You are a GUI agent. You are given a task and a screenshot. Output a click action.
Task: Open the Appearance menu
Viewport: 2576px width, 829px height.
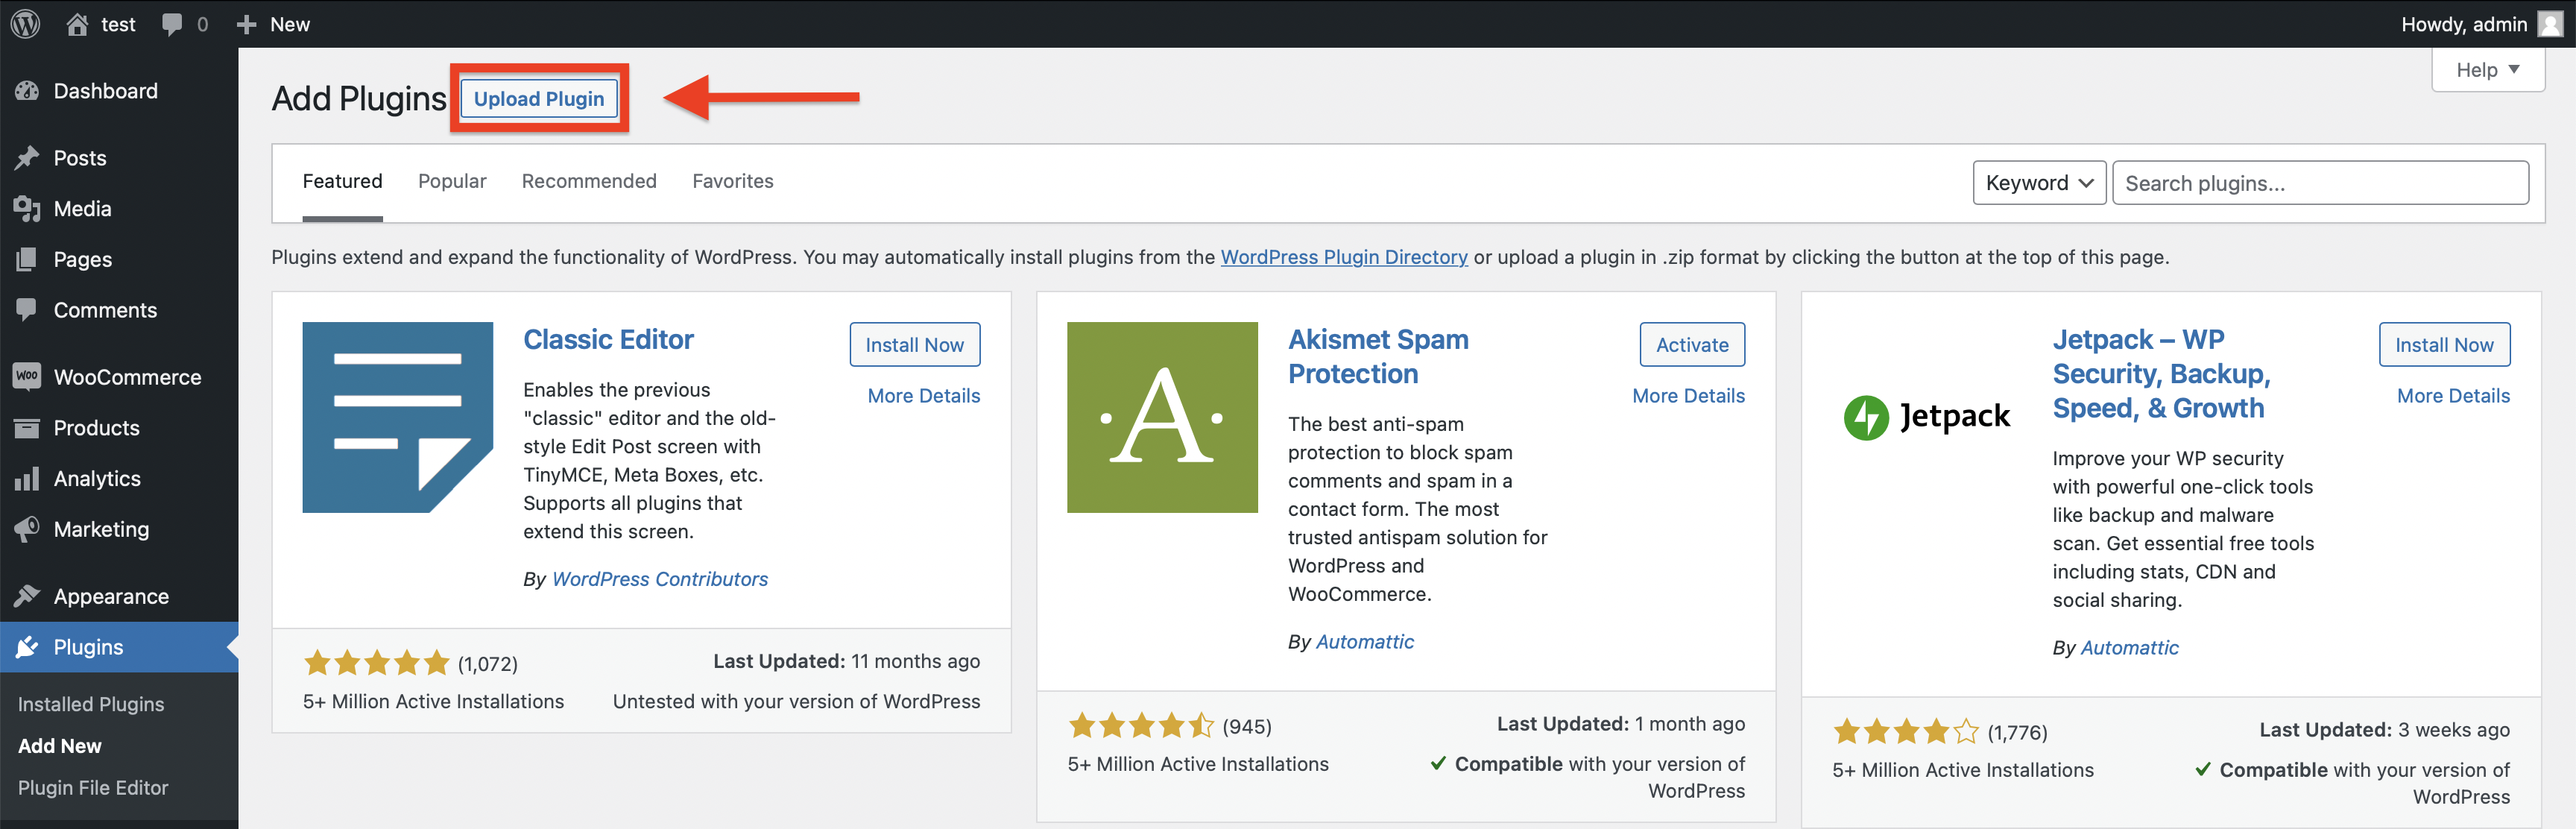pyautogui.click(x=119, y=596)
